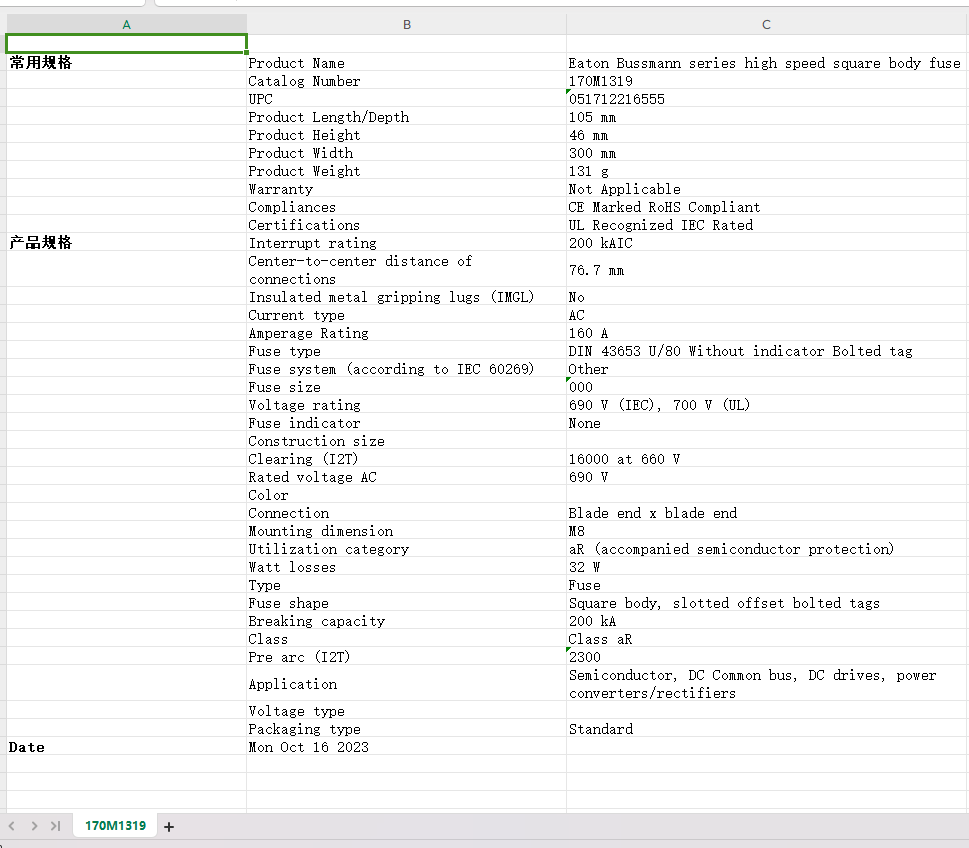Click the Interrupt rating label
Screen dimensions: 969x848
coord(407,243)
